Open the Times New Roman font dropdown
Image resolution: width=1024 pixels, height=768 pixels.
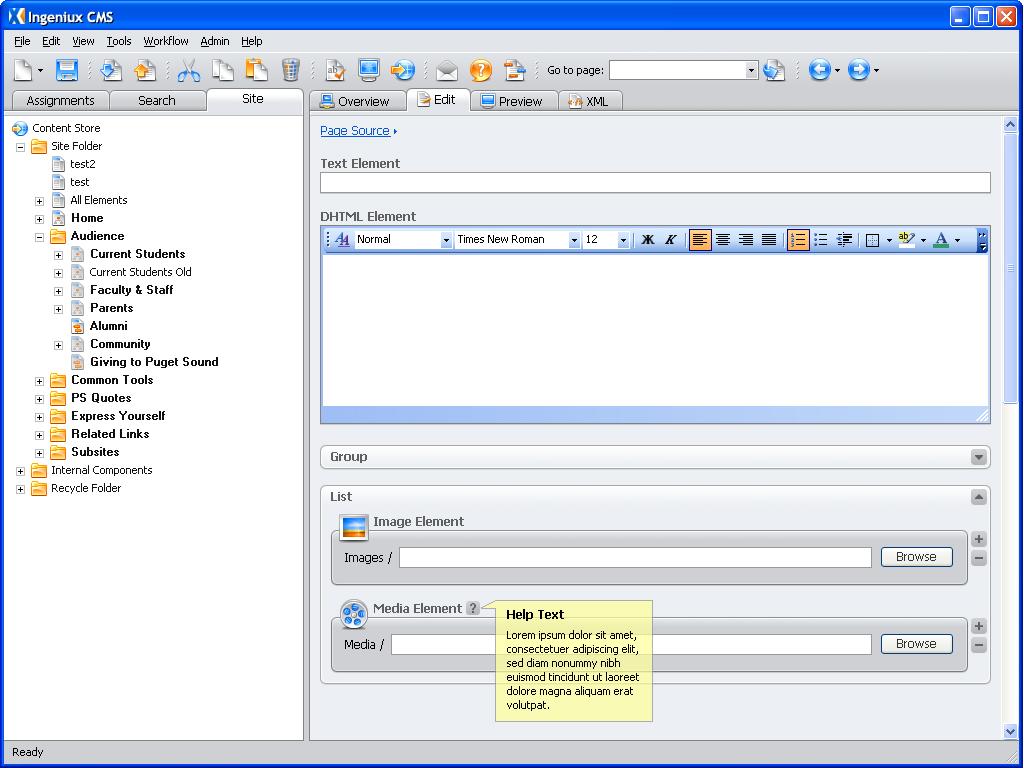[x=573, y=240]
